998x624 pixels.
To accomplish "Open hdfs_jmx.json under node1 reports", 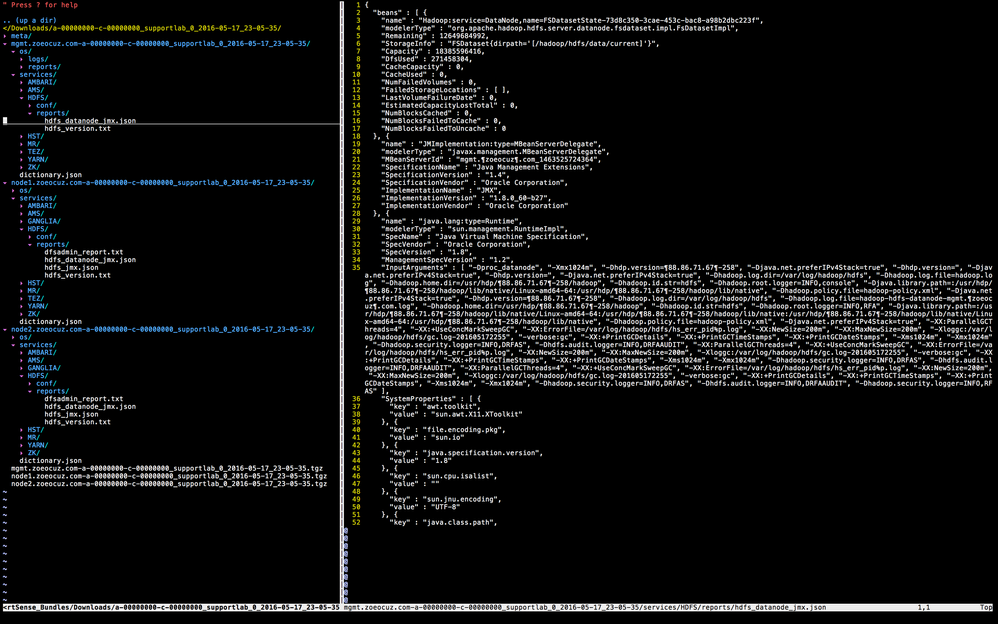I will click(x=75, y=269).
